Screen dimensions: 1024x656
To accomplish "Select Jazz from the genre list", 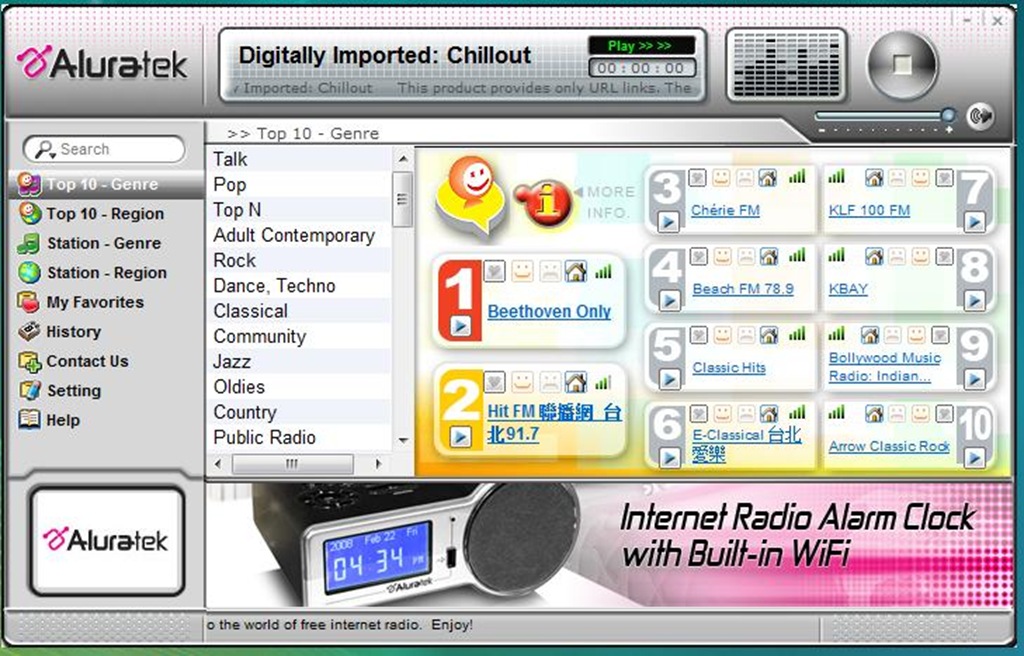I will 232,362.
